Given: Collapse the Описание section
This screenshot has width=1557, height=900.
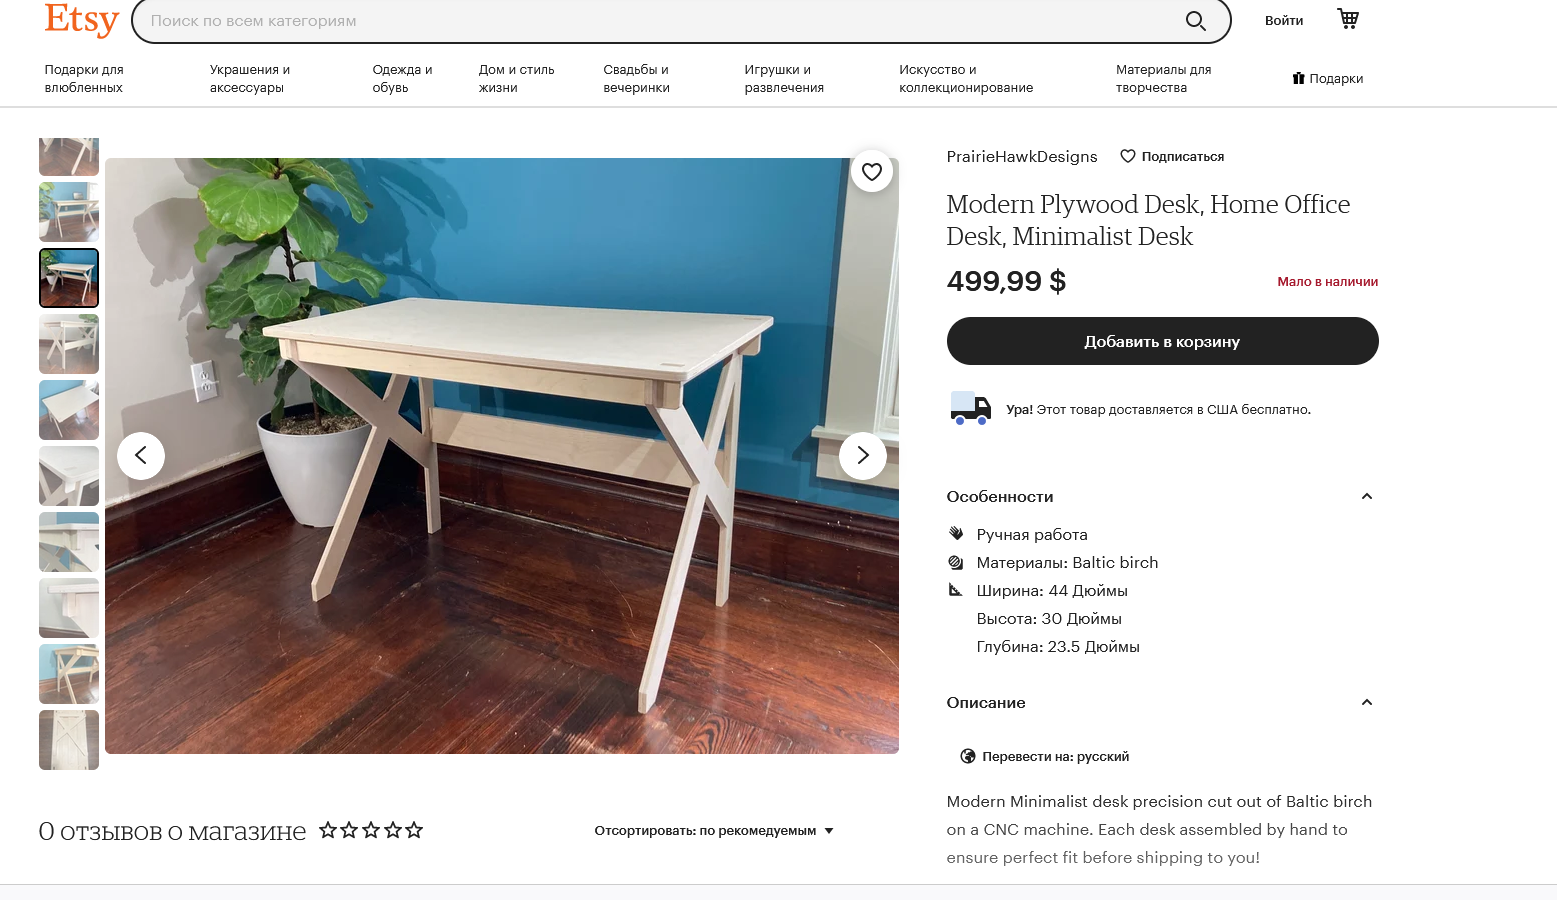Looking at the screenshot, I should click(1367, 703).
